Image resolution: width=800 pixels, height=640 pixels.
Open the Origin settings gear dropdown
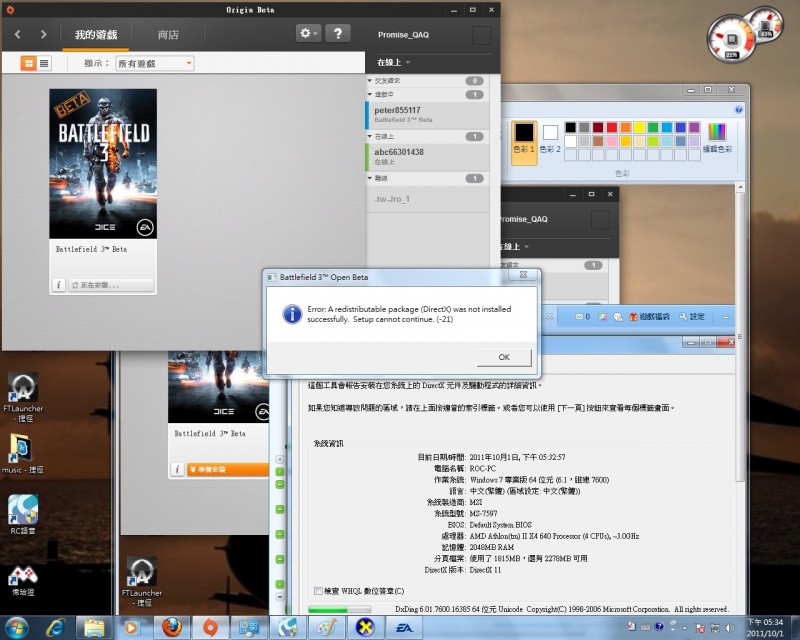[x=309, y=33]
